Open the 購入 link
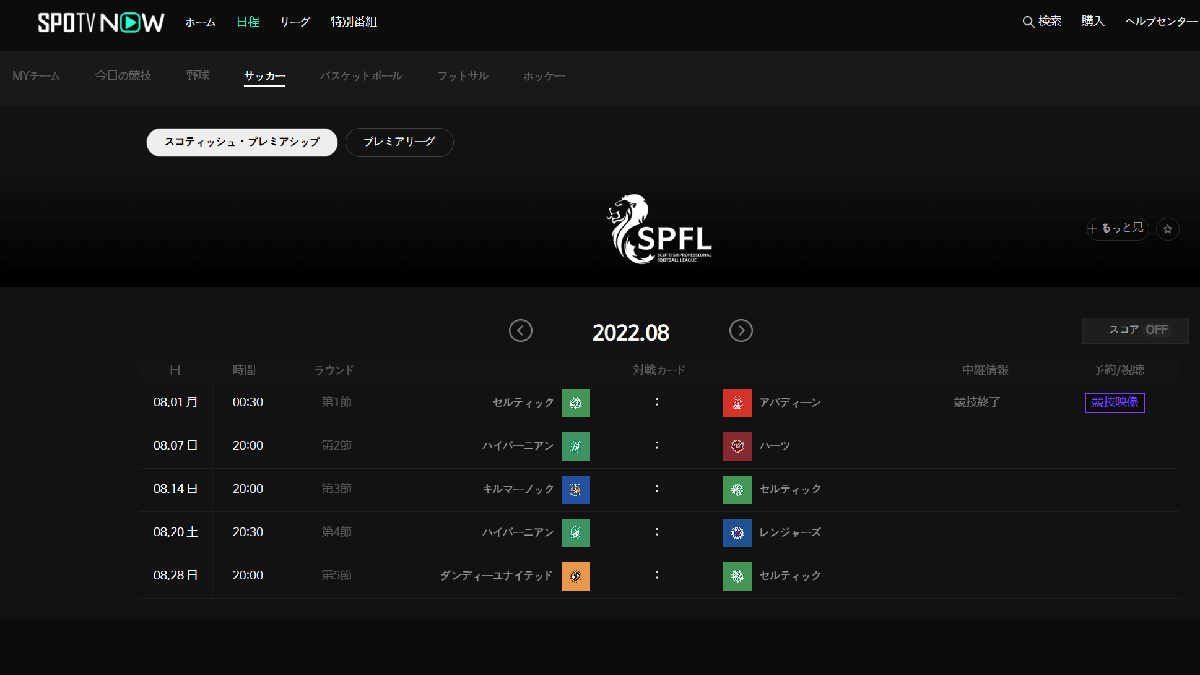Screen dimensions: 1200x675 point(1093,22)
